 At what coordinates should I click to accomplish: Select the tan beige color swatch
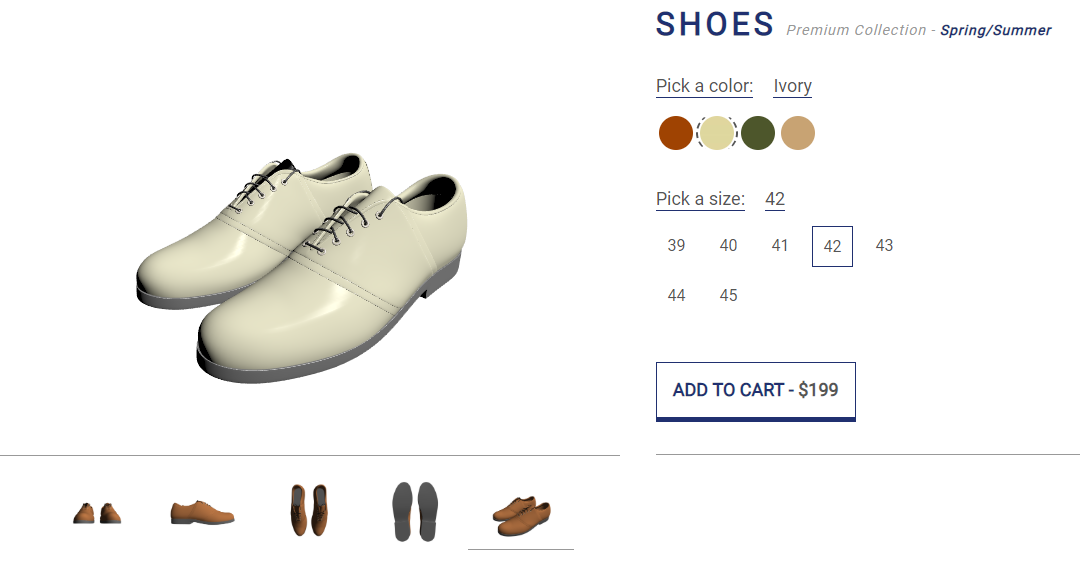[798, 133]
